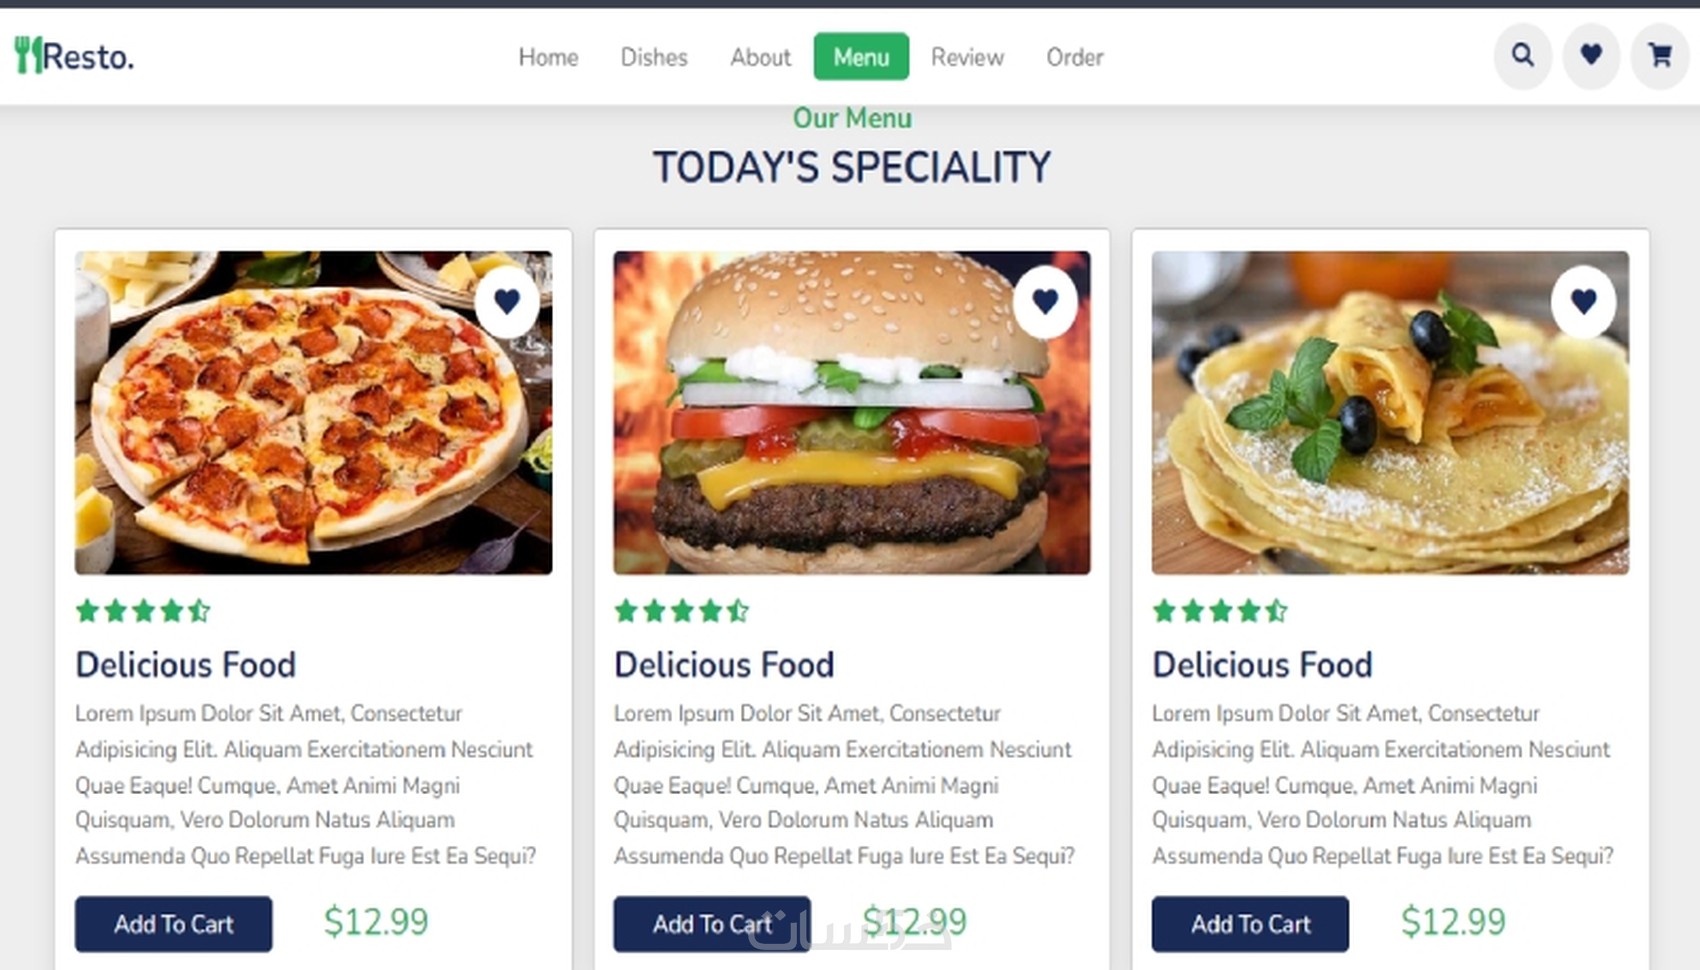Open favorites via header heart icon

pyautogui.click(x=1591, y=56)
